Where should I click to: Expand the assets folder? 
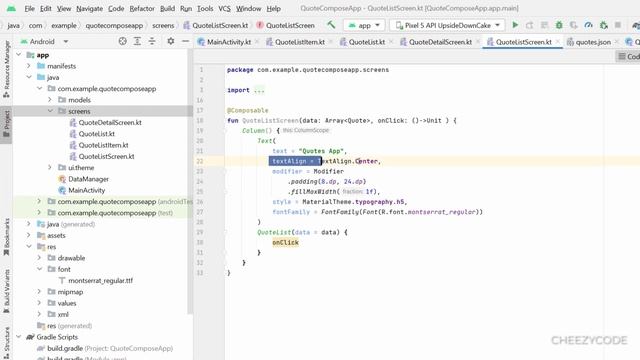coord(29,236)
